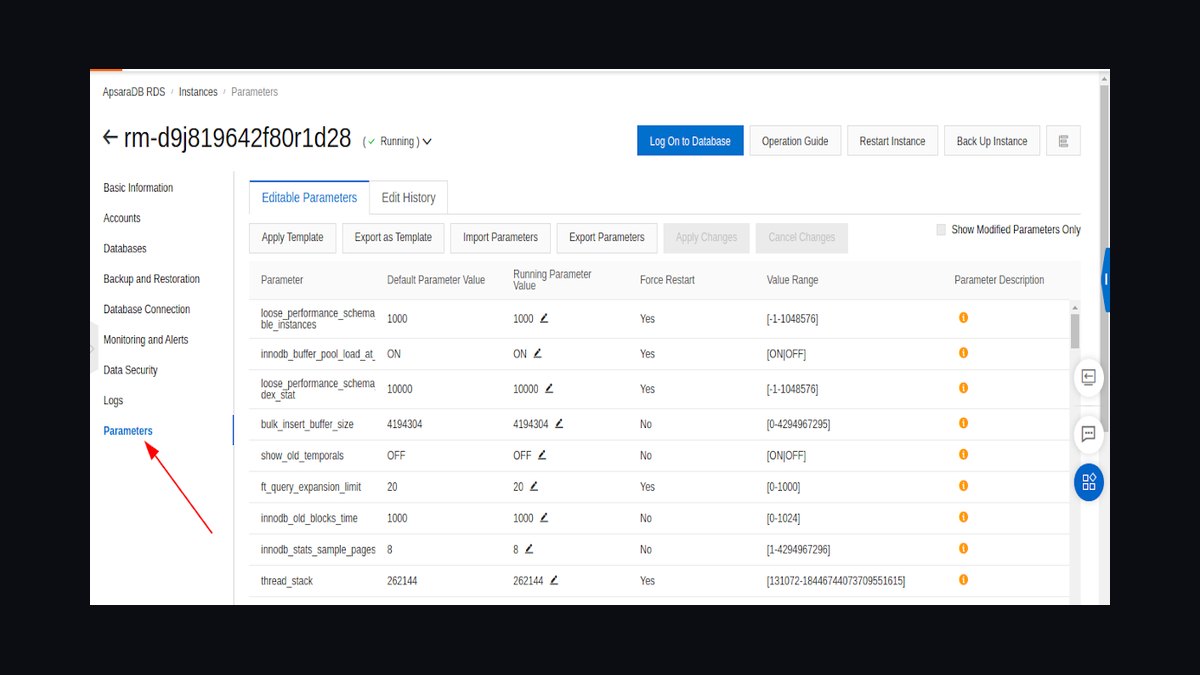1200x675 pixels.
Task: Go to Data Security section
Action: [131, 370]
